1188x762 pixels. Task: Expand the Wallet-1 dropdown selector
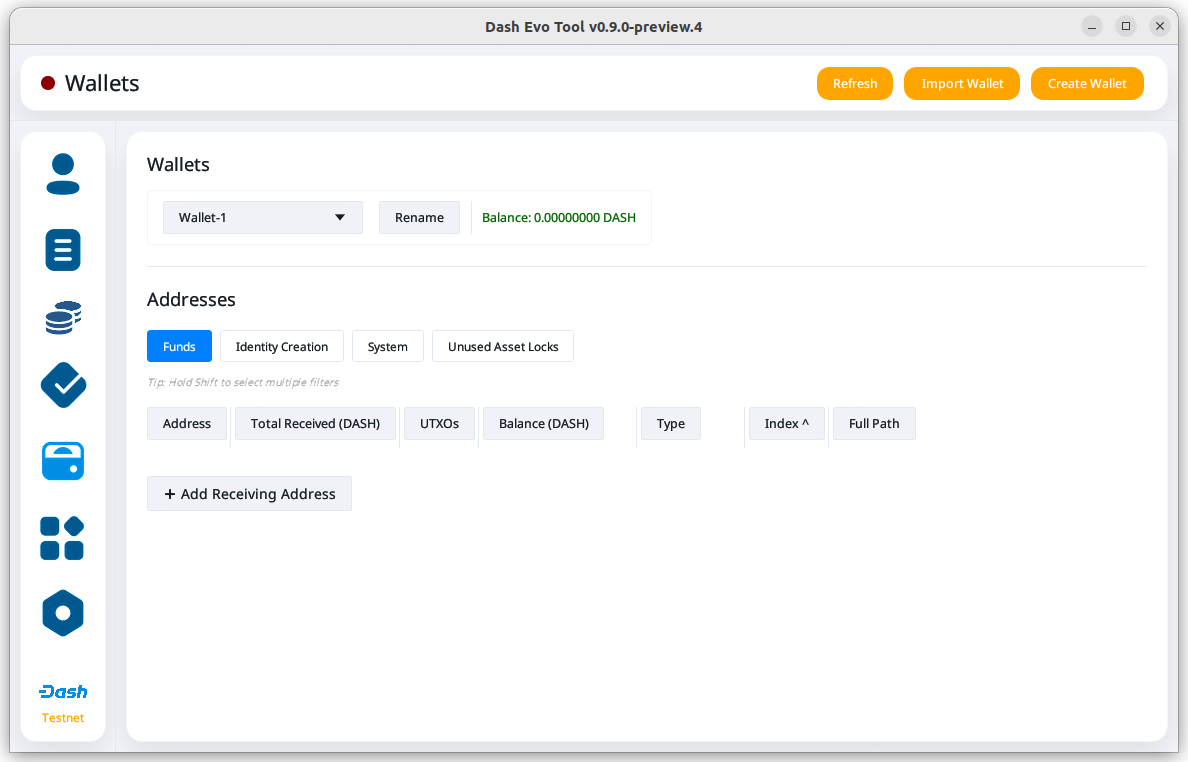click(262, 217)
